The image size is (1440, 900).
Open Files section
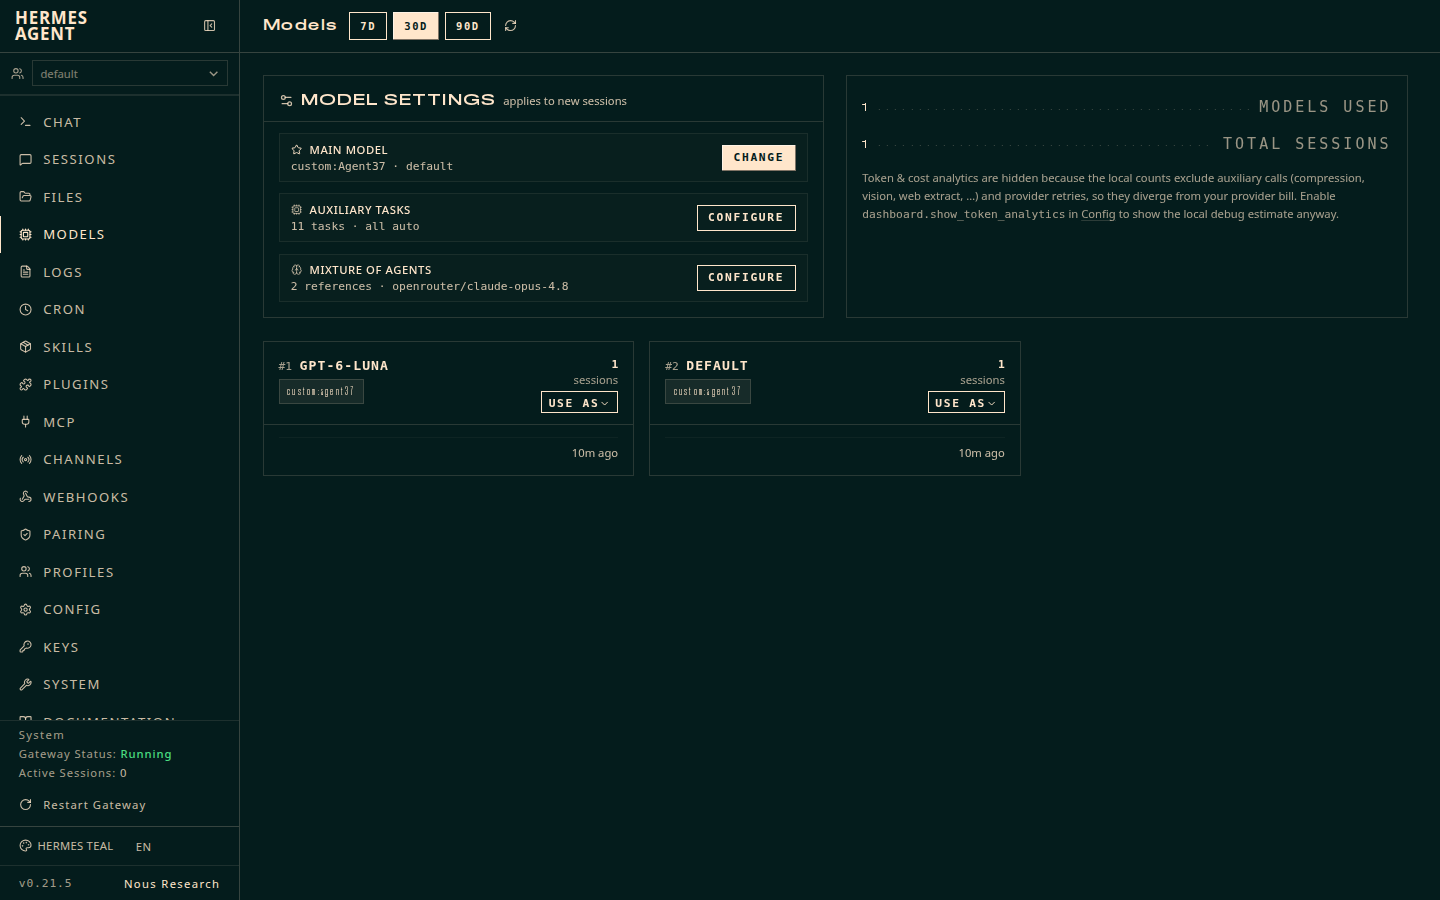pos(120,197)
